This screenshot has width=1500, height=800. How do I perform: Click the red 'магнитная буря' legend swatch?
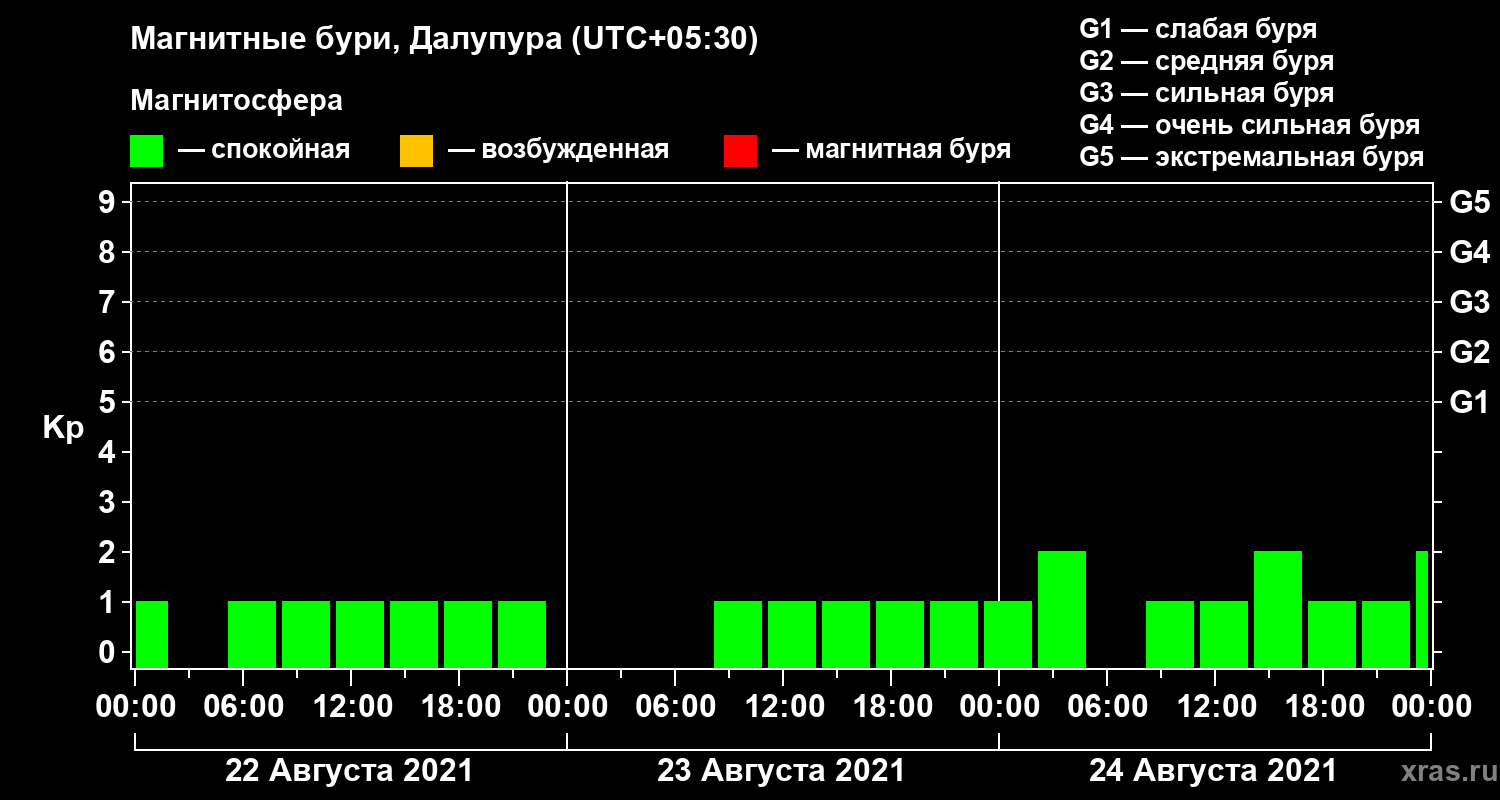pyautogui.click(x=740, y=151)
